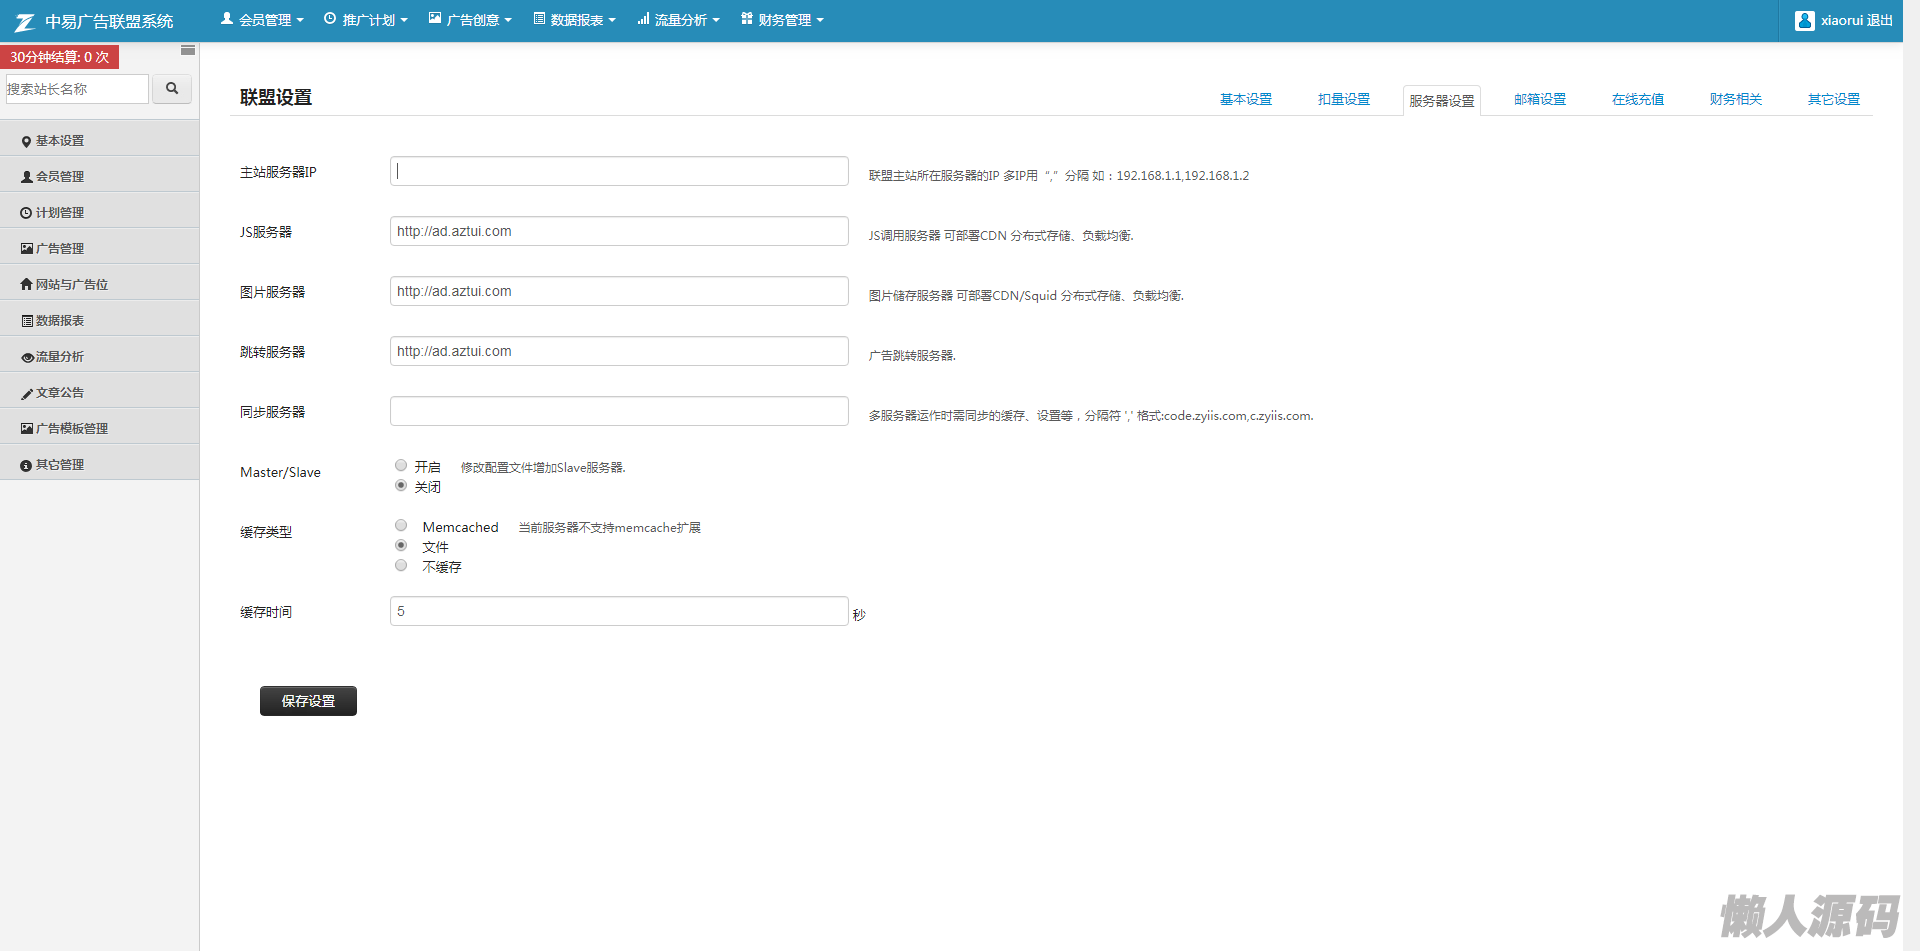Click the clock icon beside 计划管理
Viewport: 1920px width, 951px height.
point(27,213)
